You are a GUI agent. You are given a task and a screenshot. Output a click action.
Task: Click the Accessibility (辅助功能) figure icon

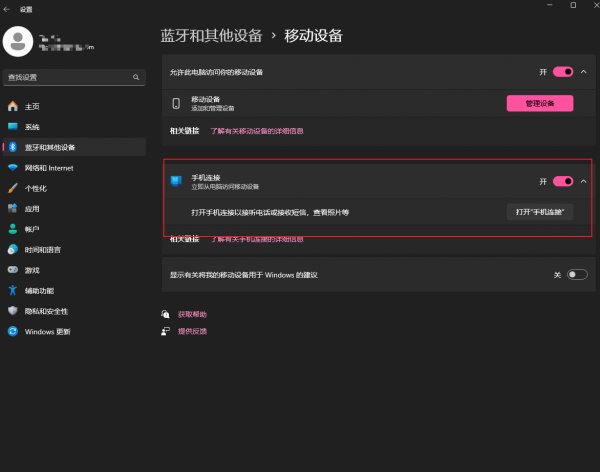pyautogui.click(x=13, y=291)
